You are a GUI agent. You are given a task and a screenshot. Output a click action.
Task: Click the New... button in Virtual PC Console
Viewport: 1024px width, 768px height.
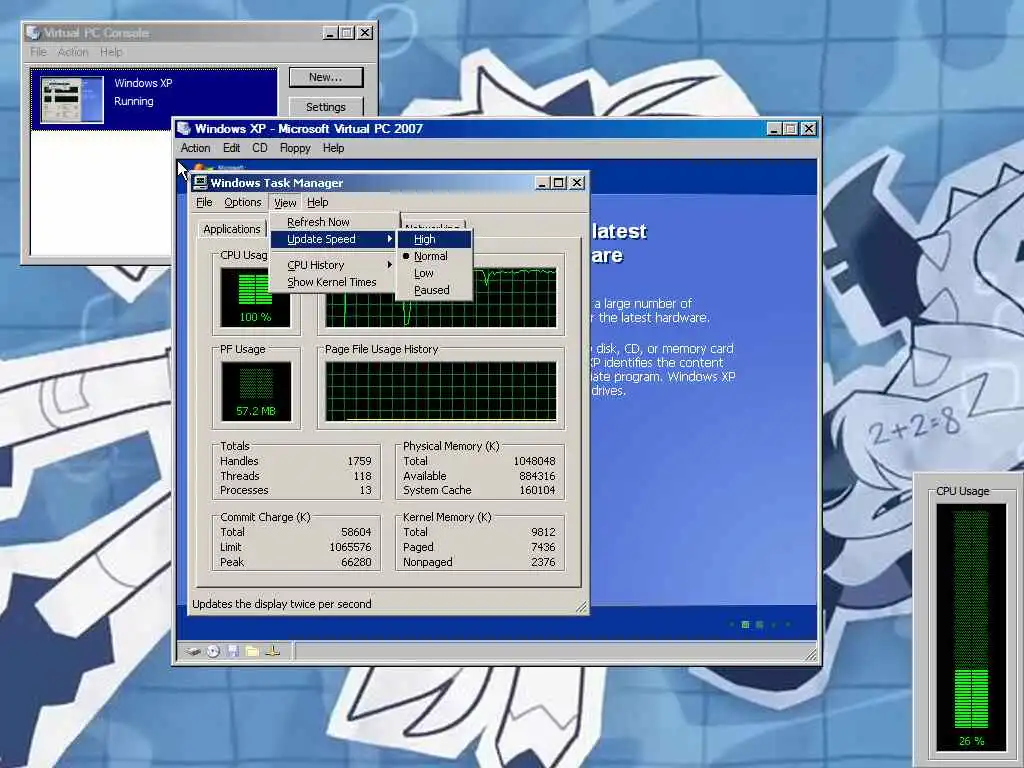click(x=326, y=77)
